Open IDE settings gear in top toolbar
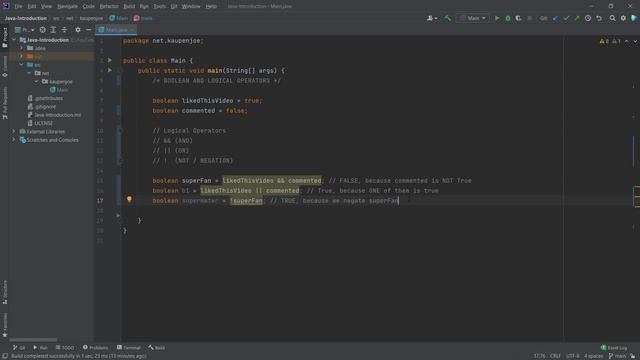 click(623, 18)
